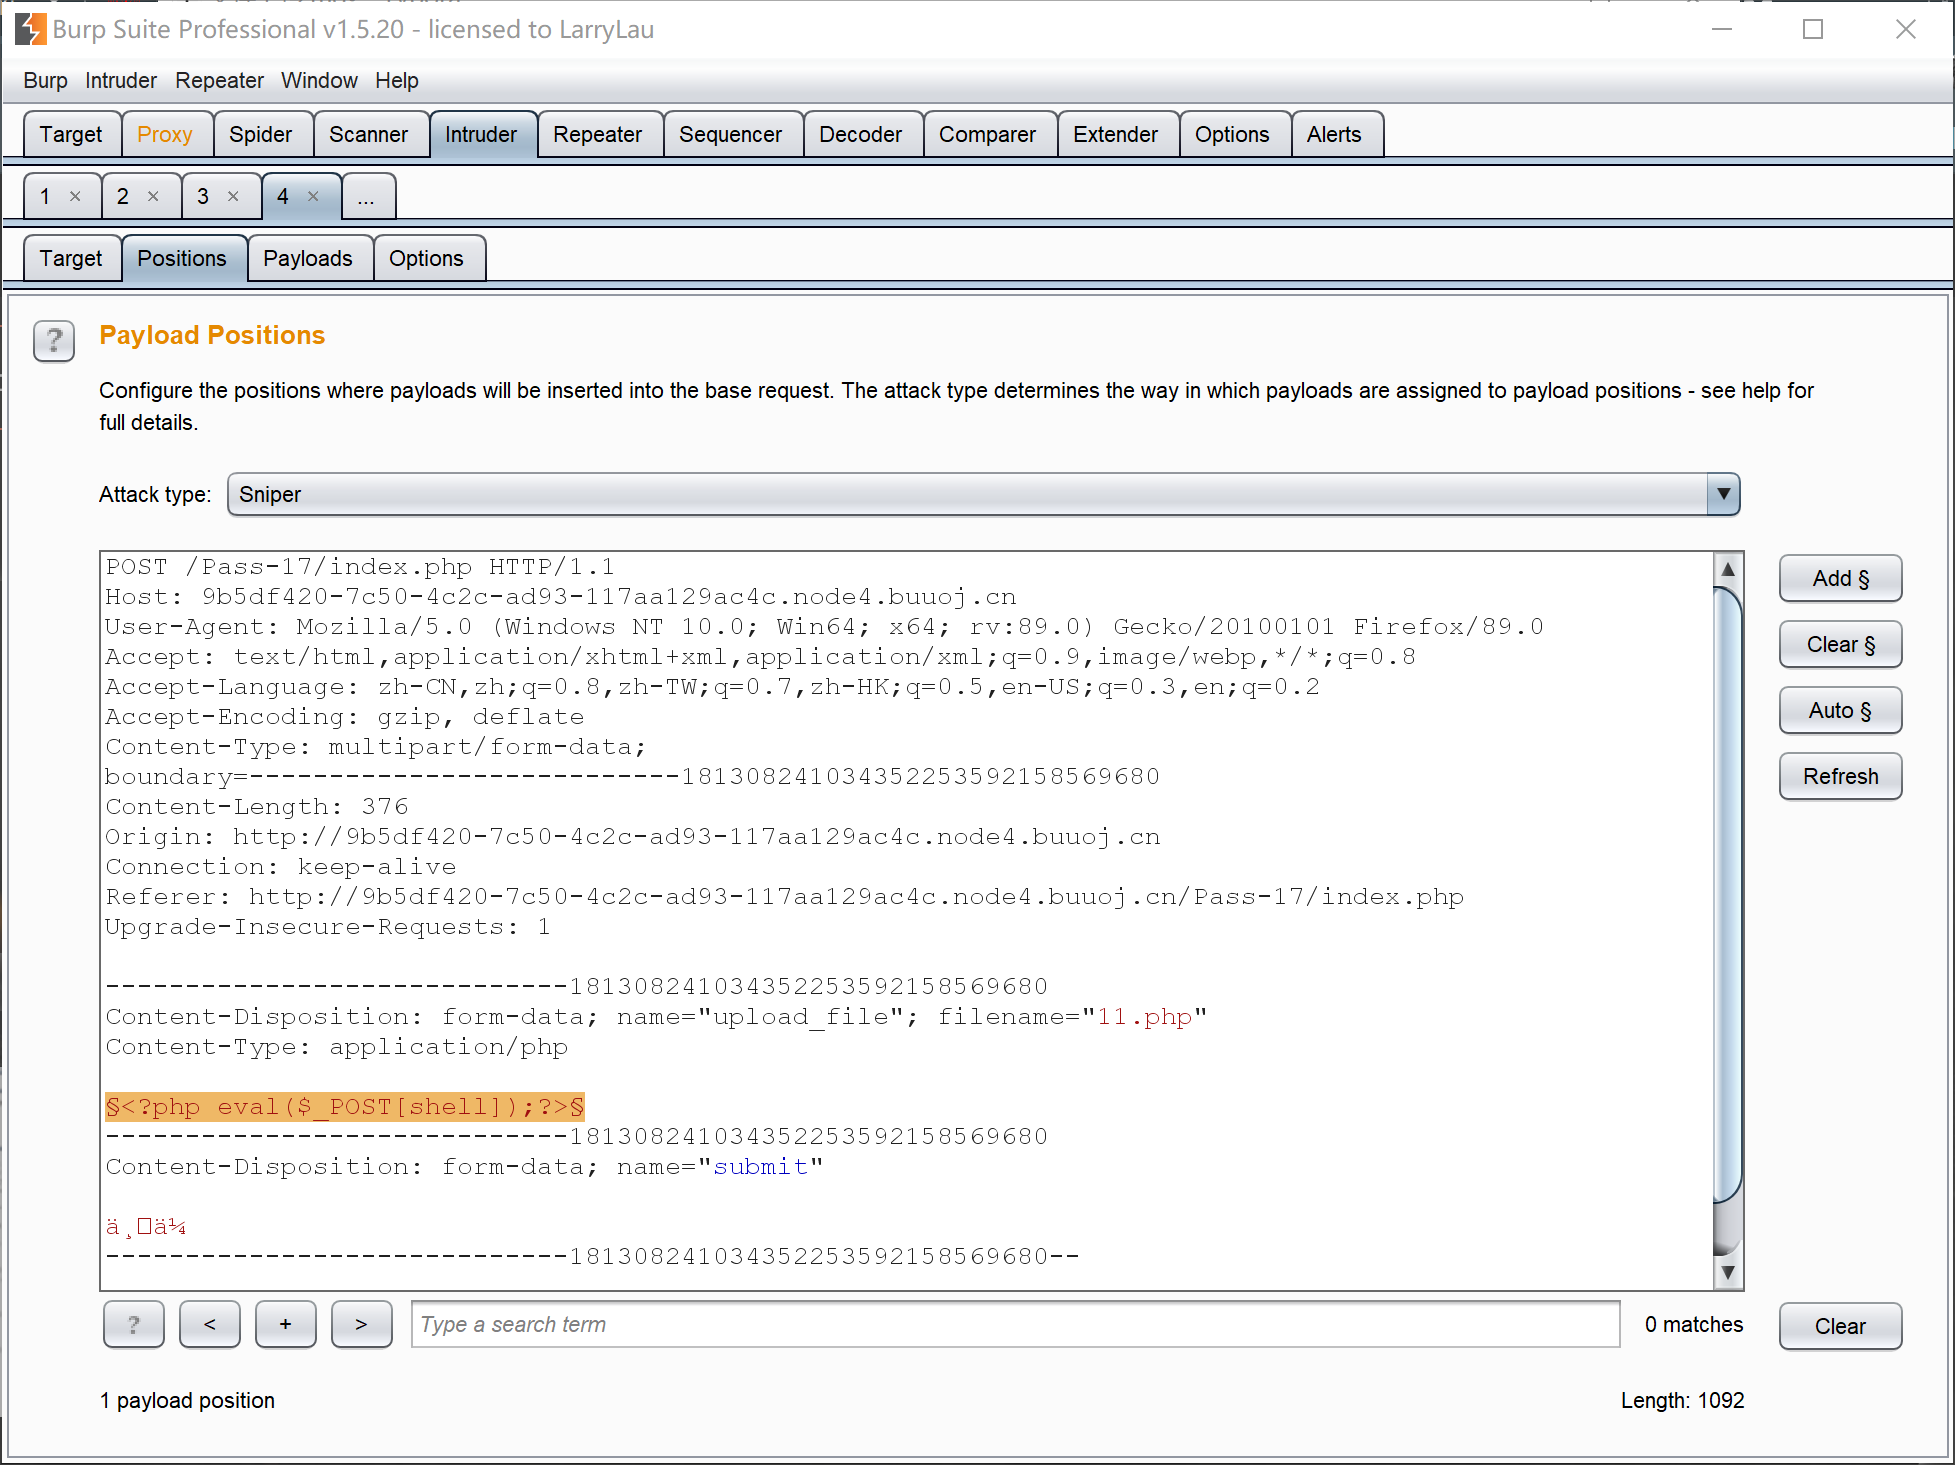The image size is (1955, 1465).
Task: Click the new tab ellipsis button
Action: pyautogui.click(x=367, y=196)
